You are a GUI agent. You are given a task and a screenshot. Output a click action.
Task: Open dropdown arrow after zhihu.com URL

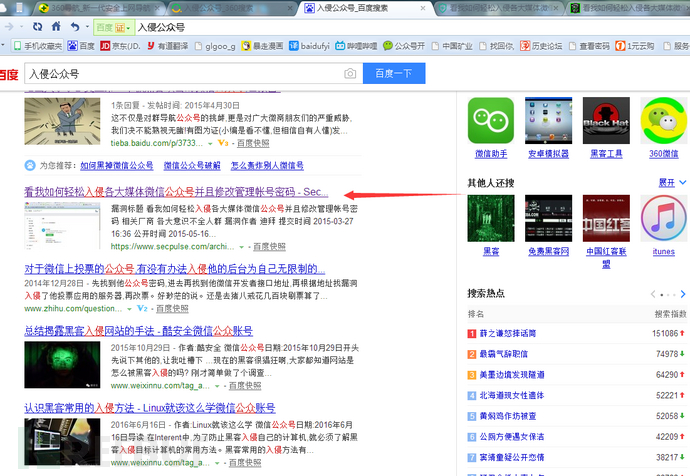129,309
